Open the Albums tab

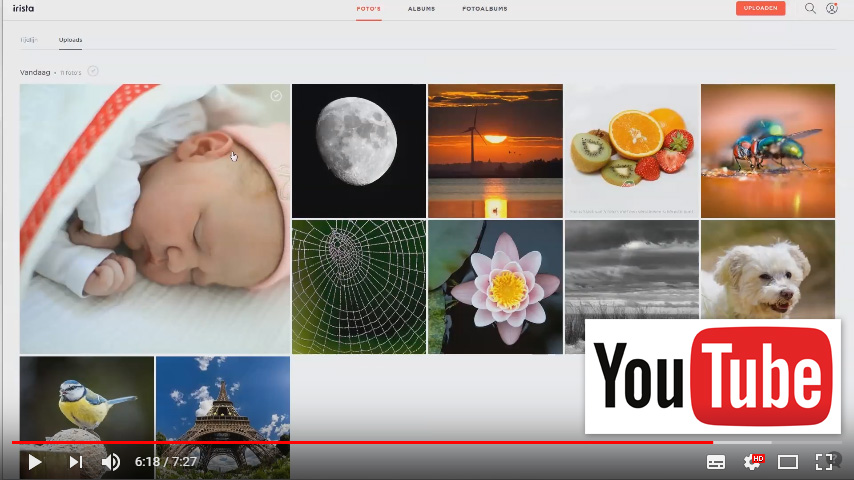point(421,9)
